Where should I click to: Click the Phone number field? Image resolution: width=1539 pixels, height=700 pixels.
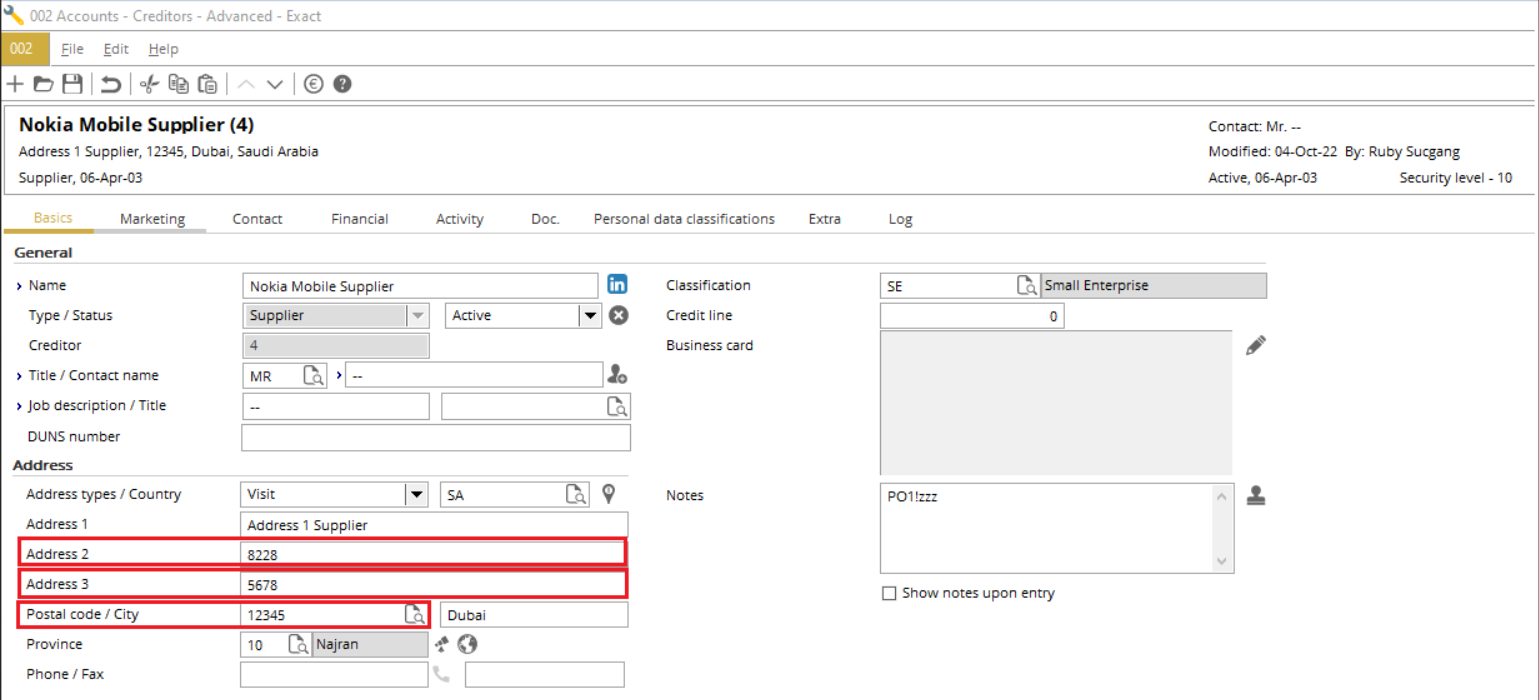tap(334, 675)
